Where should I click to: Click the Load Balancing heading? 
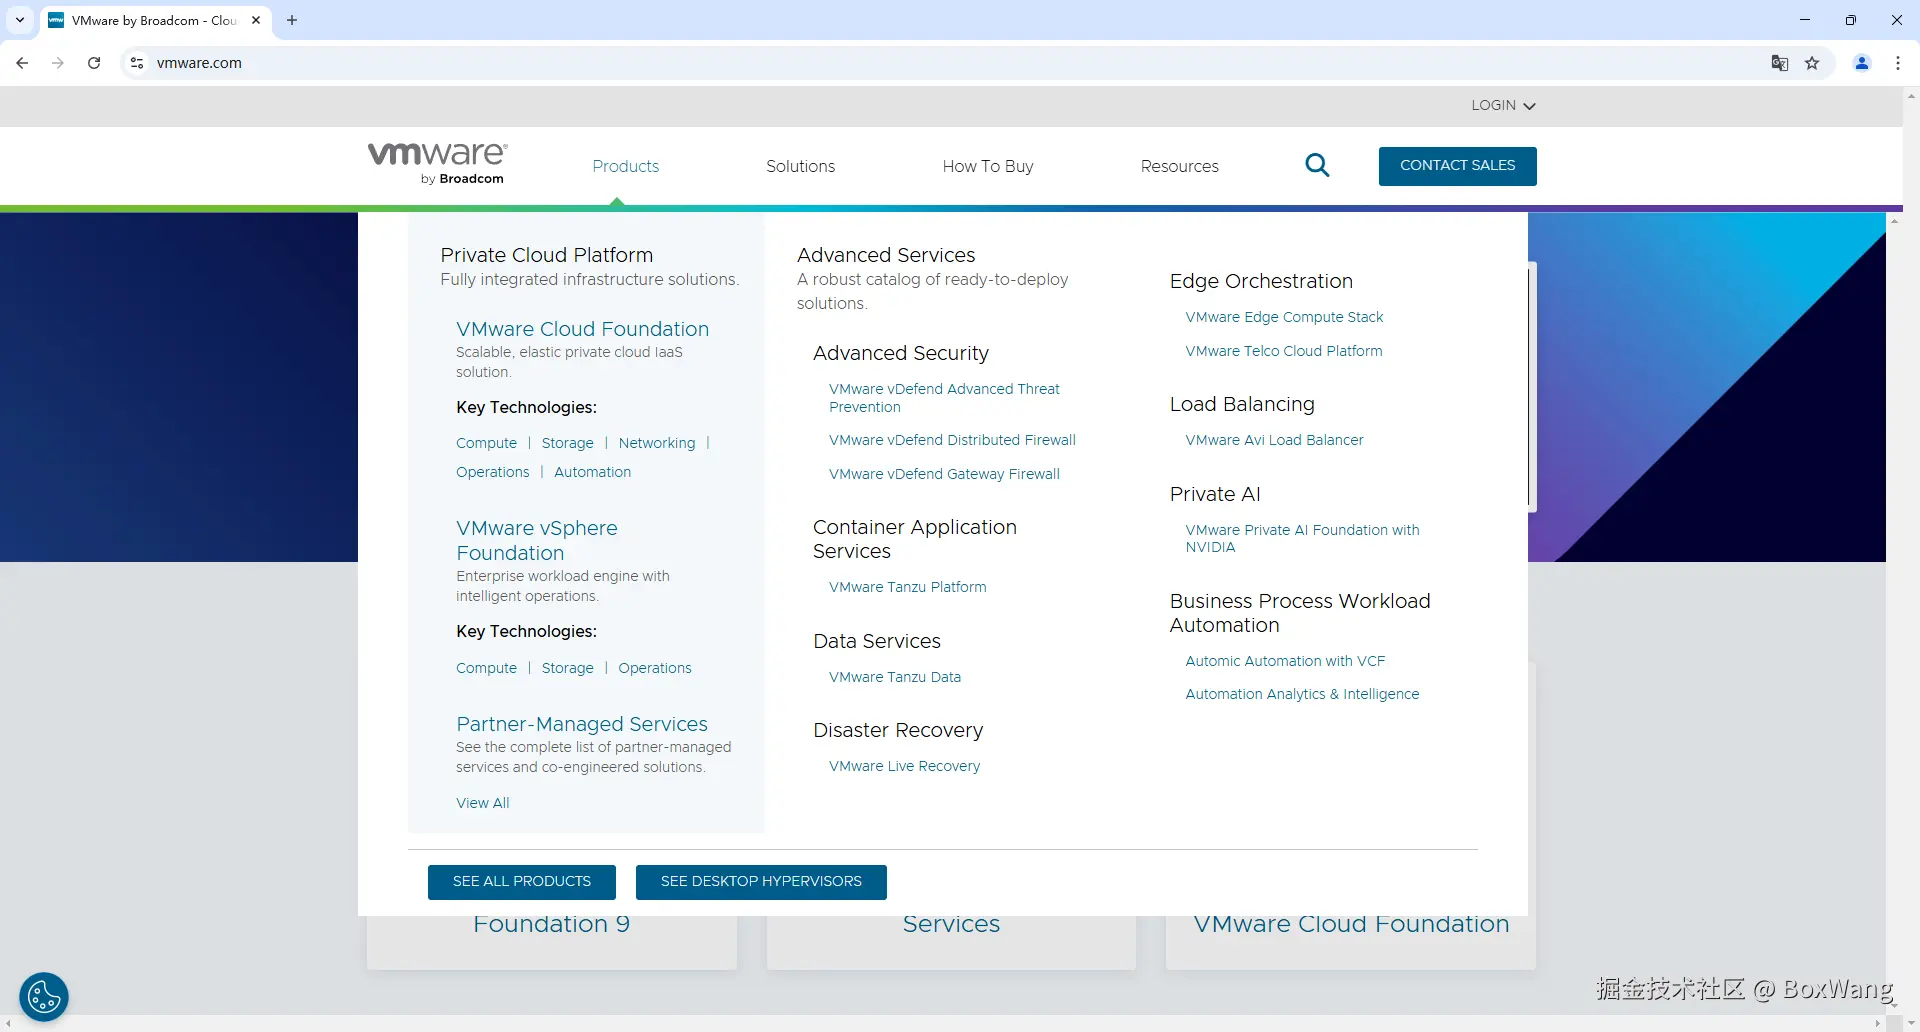(x=1242, y=404)
